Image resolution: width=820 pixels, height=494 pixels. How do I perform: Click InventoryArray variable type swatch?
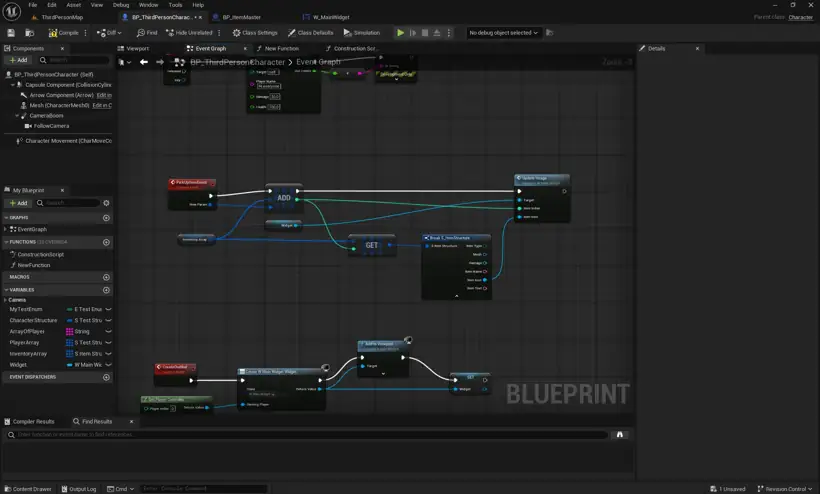coord(70,354)
